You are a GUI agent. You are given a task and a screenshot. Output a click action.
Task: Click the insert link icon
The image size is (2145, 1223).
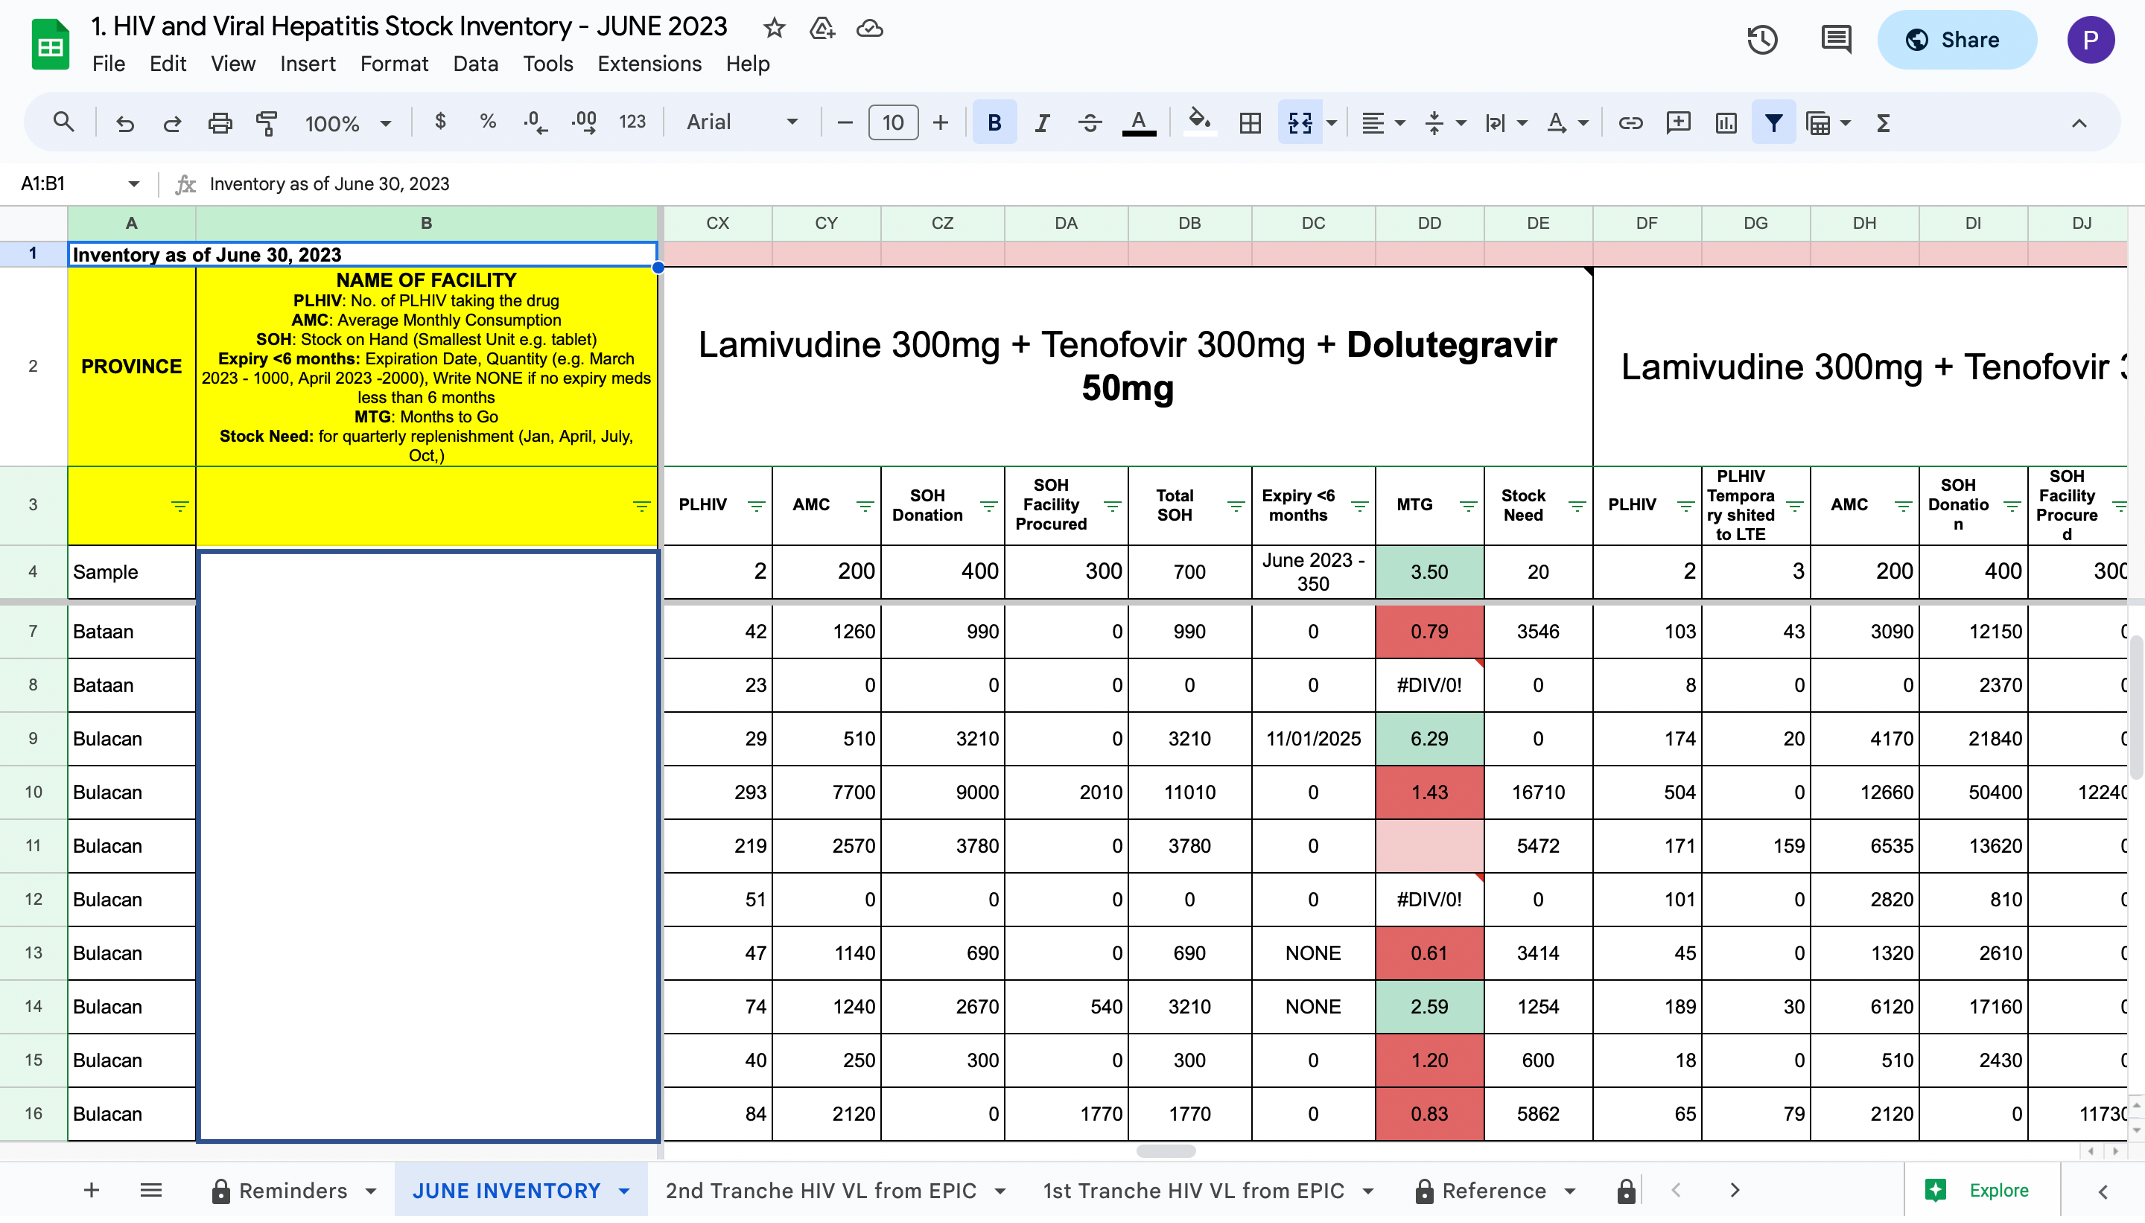(x=1630, y=123)
